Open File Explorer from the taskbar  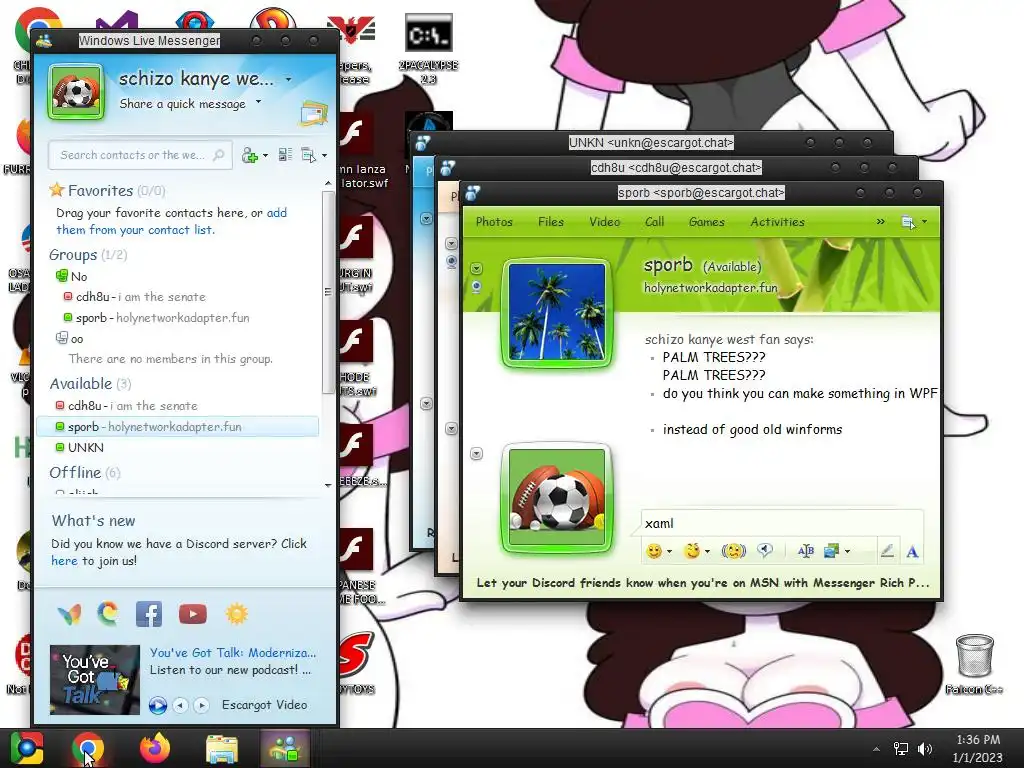222,748
